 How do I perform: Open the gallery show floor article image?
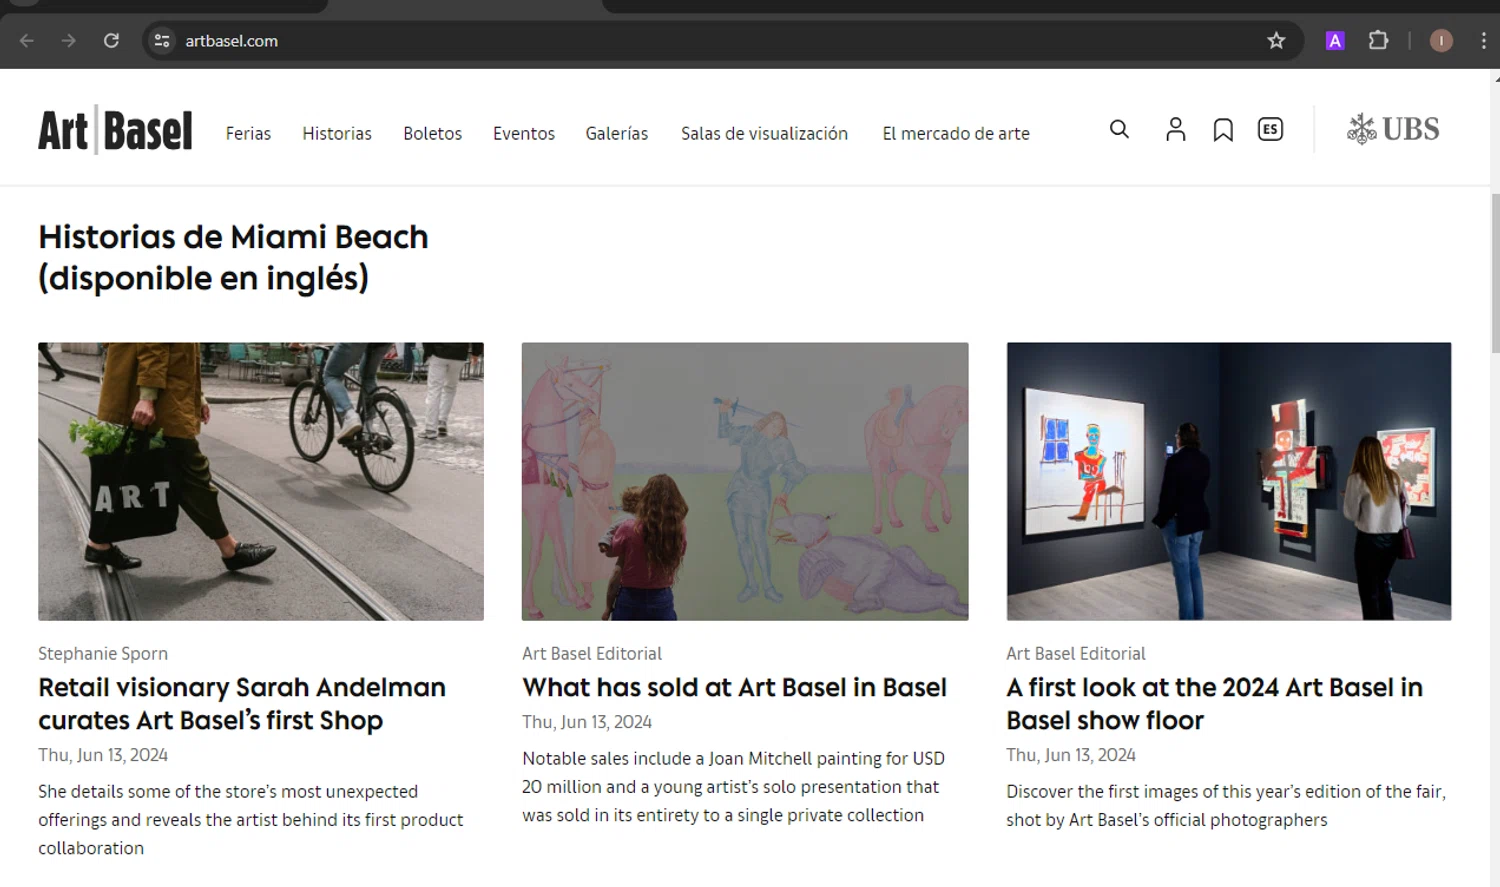pyautogui.click(x=1229, y=481)
